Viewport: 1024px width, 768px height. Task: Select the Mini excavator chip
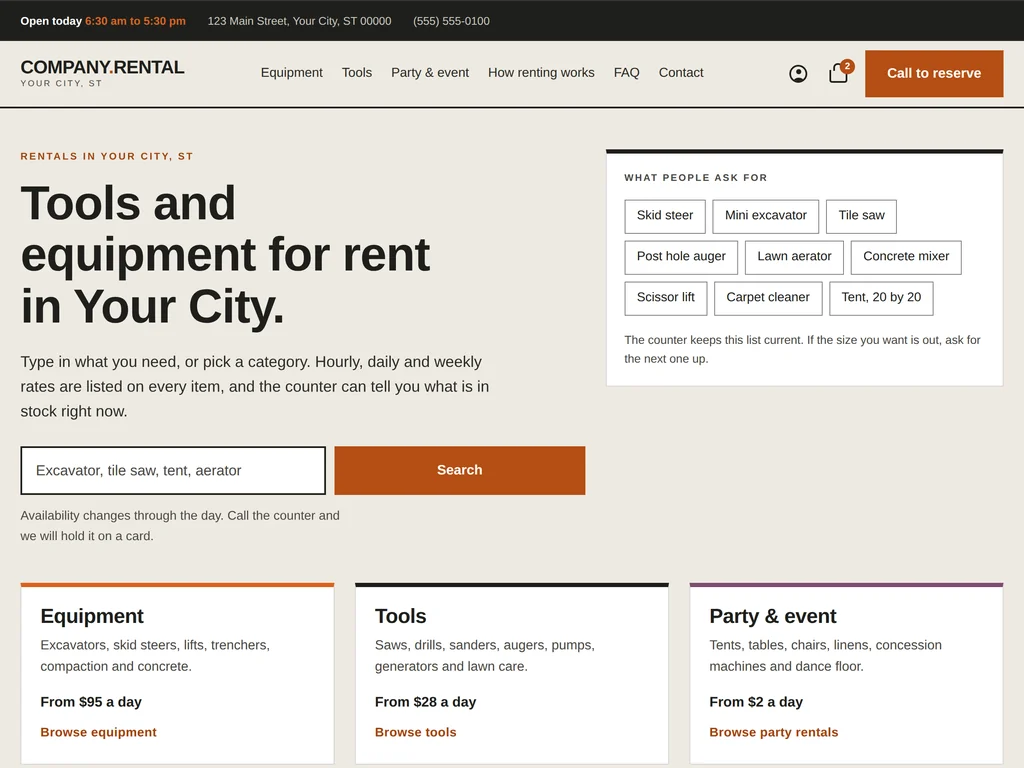[765, 216]
